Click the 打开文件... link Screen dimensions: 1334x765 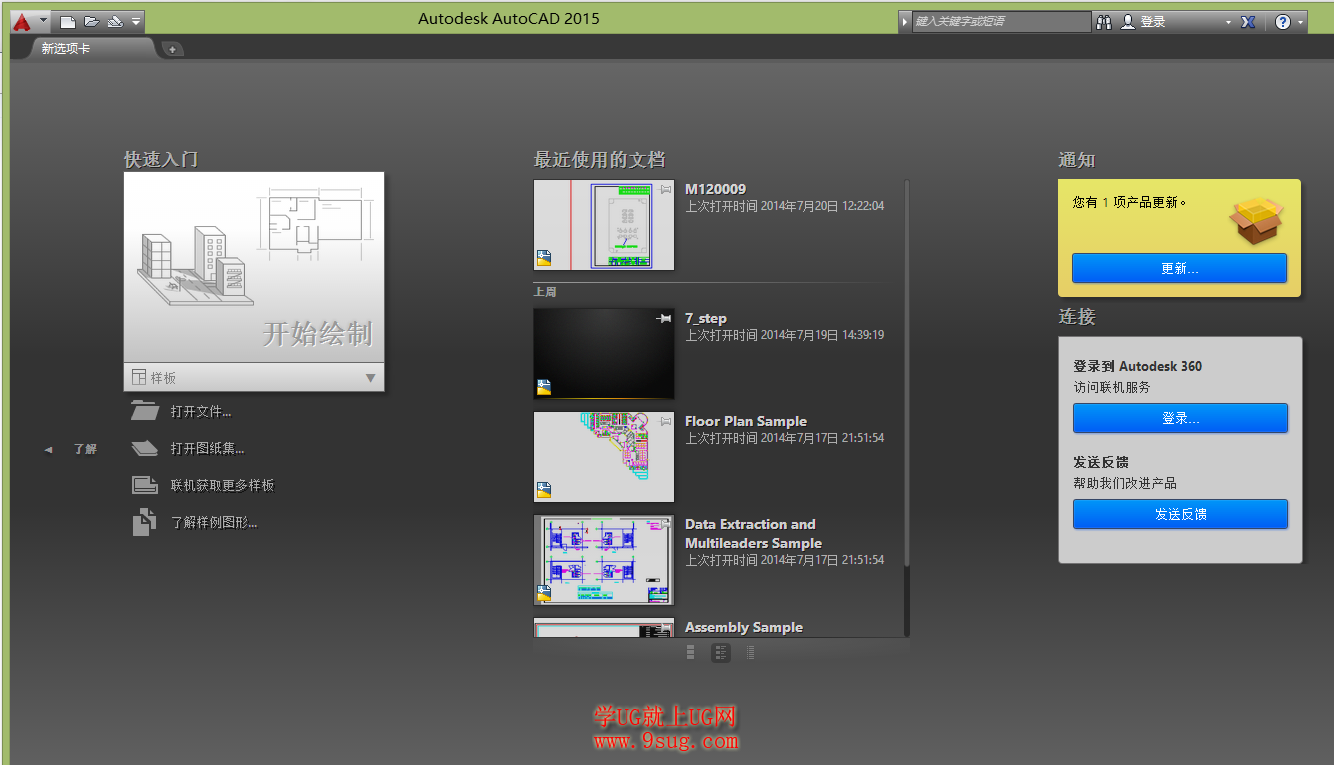[201, 411]
